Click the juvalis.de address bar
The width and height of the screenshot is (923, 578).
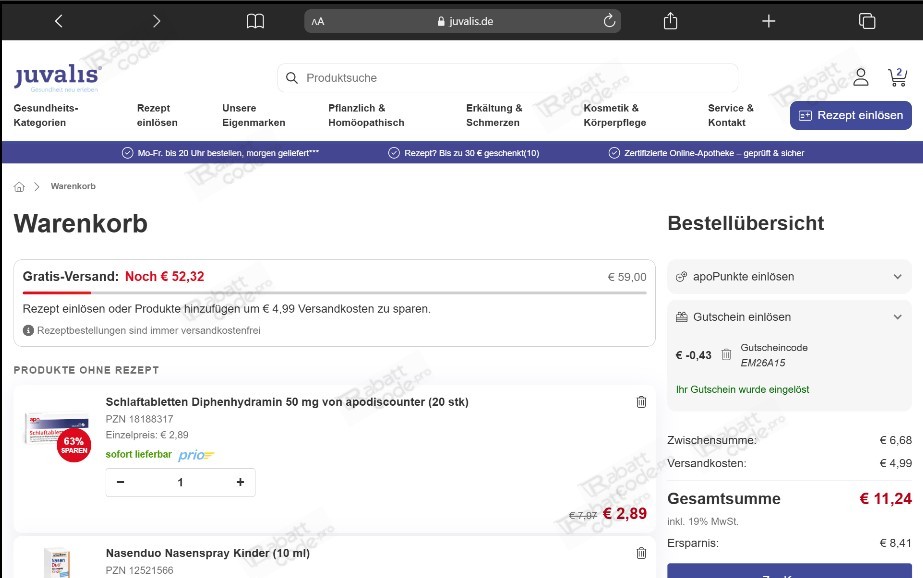(462, 21)
